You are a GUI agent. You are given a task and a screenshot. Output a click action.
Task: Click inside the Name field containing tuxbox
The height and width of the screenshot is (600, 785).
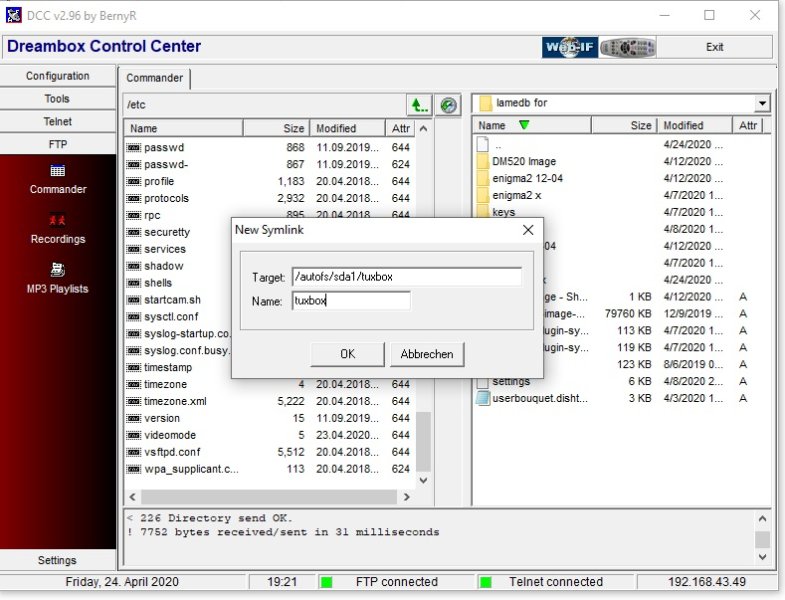coord(351,301)
